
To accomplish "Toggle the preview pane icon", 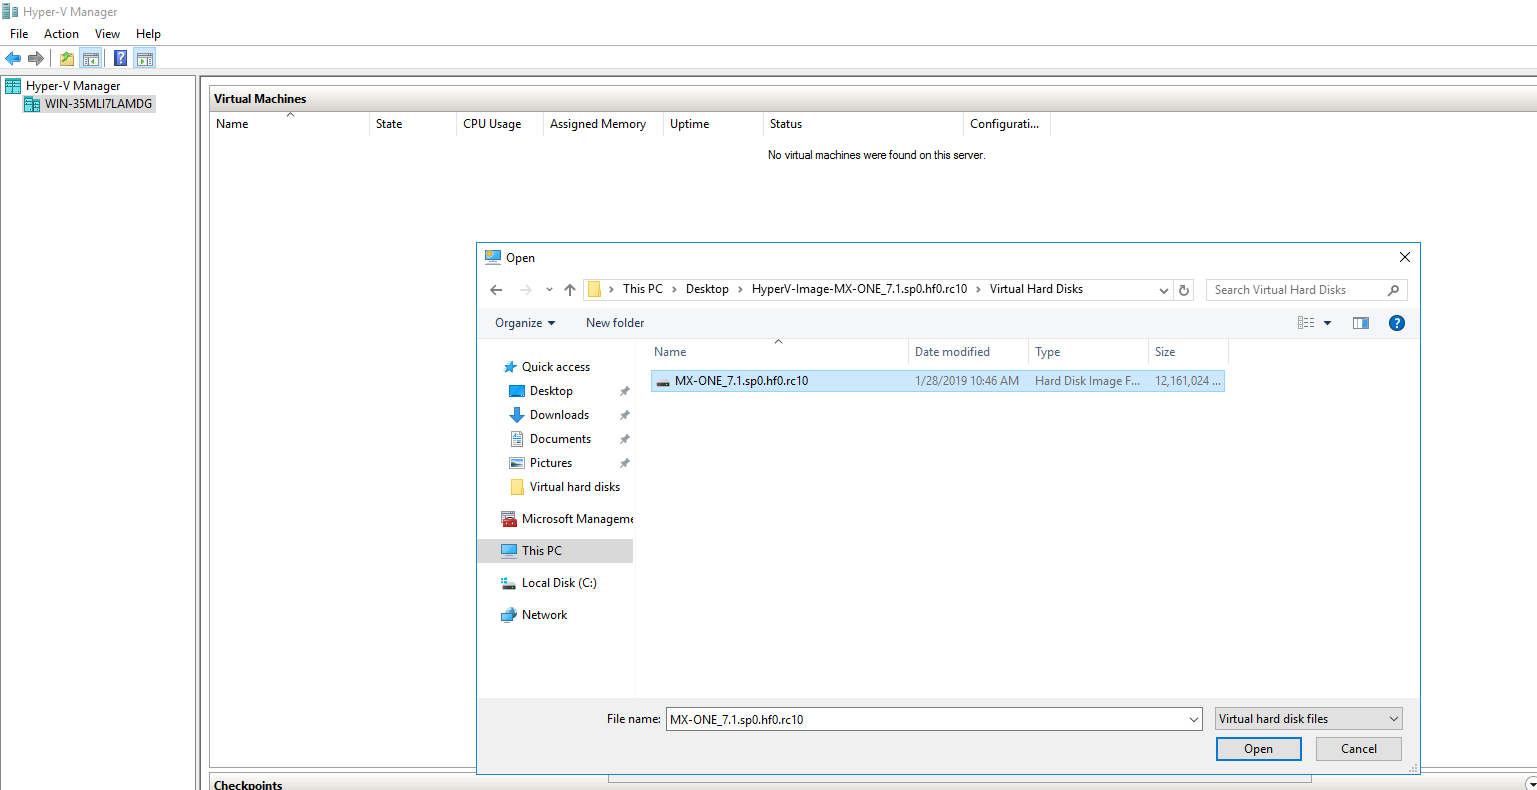I will point(1360,323).
